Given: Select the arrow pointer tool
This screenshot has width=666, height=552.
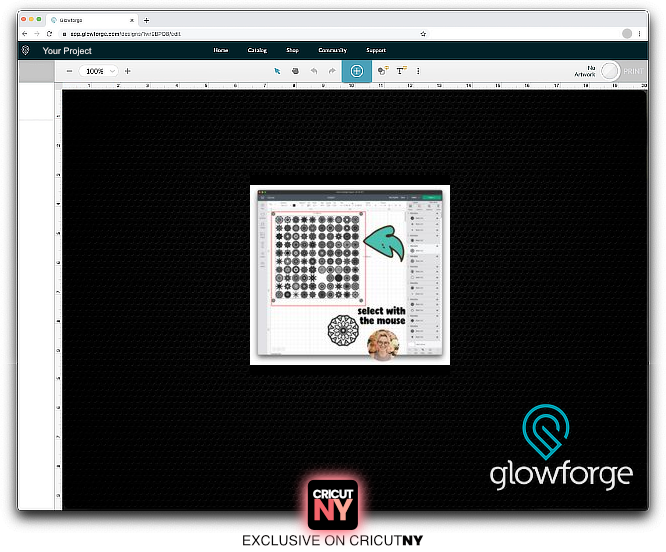Looking at the screenshot, I should [278, 71].
